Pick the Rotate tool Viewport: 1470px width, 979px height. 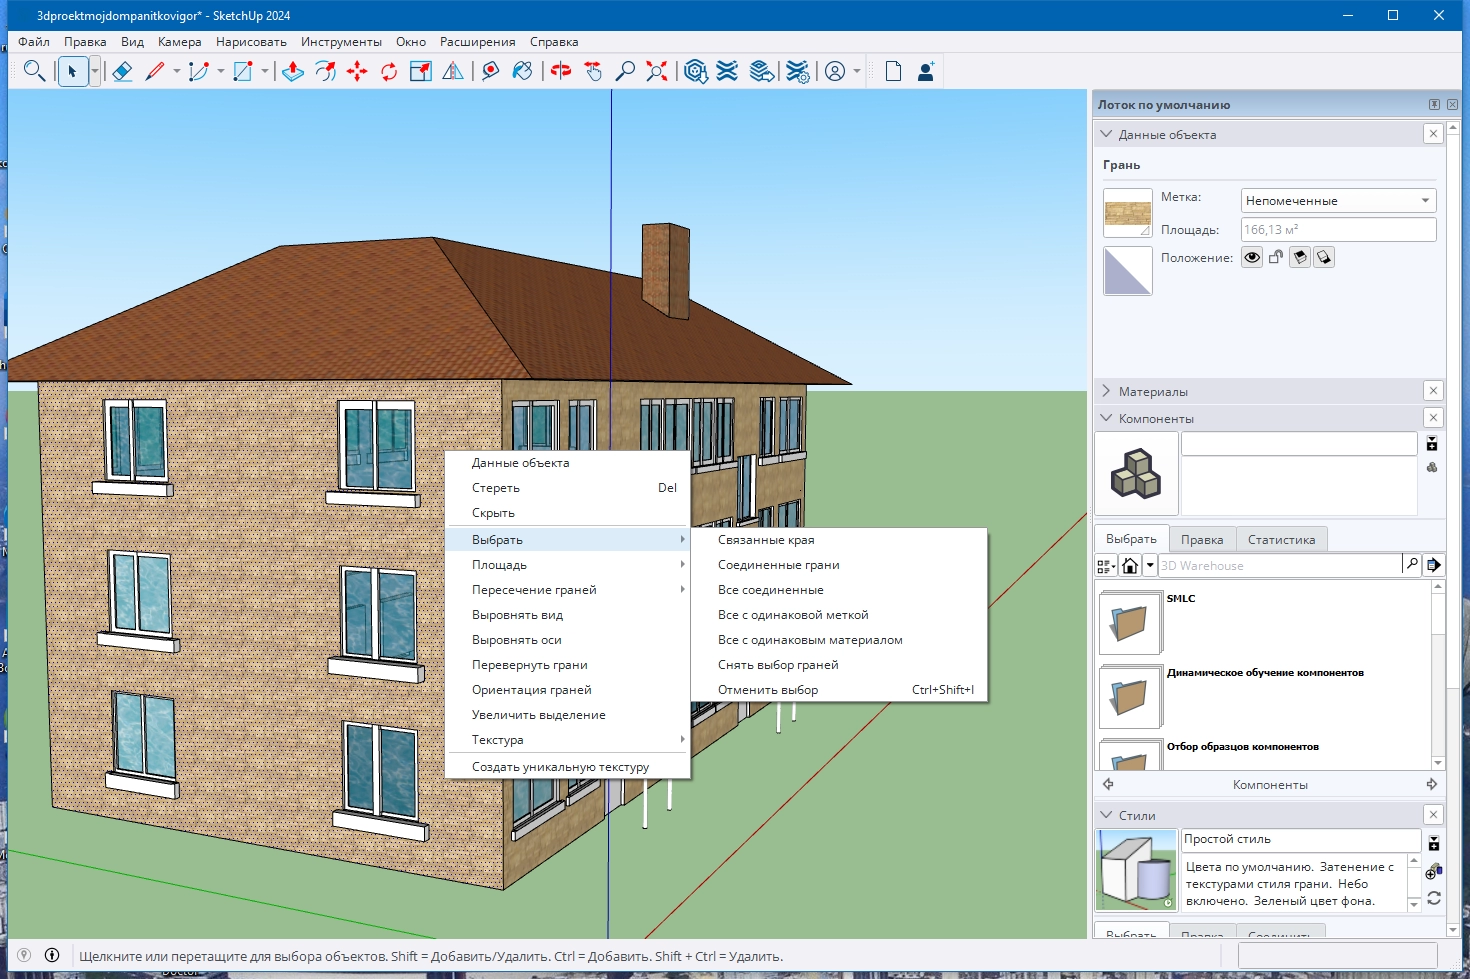(389, 71)
